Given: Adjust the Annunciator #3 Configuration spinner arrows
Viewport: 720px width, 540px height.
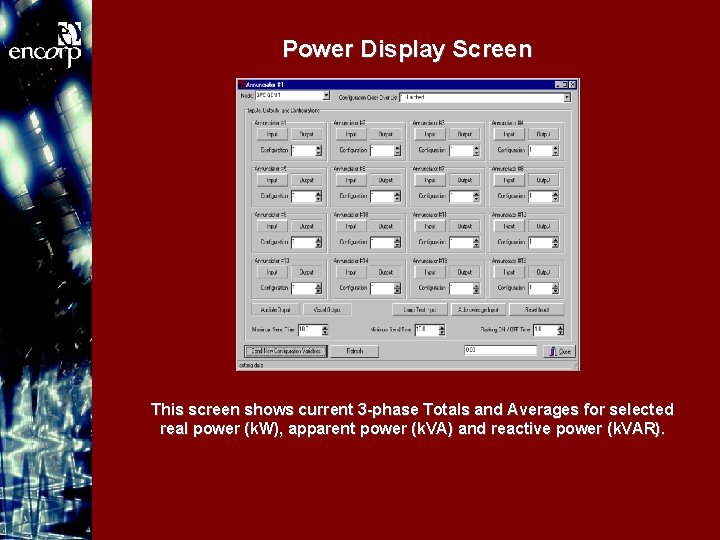Looking at the screenshot, I should coord(476,150).
